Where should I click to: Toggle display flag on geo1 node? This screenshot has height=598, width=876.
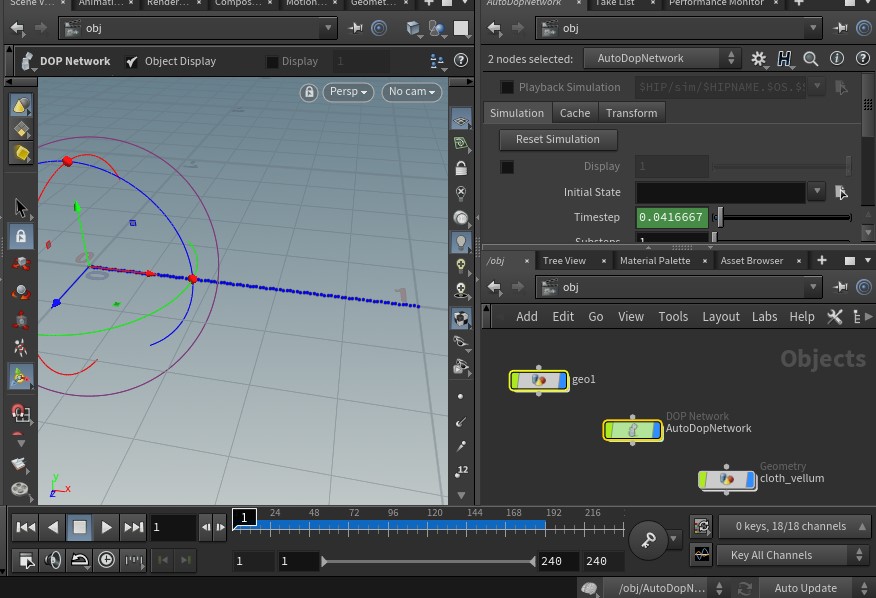click(561, 381)
